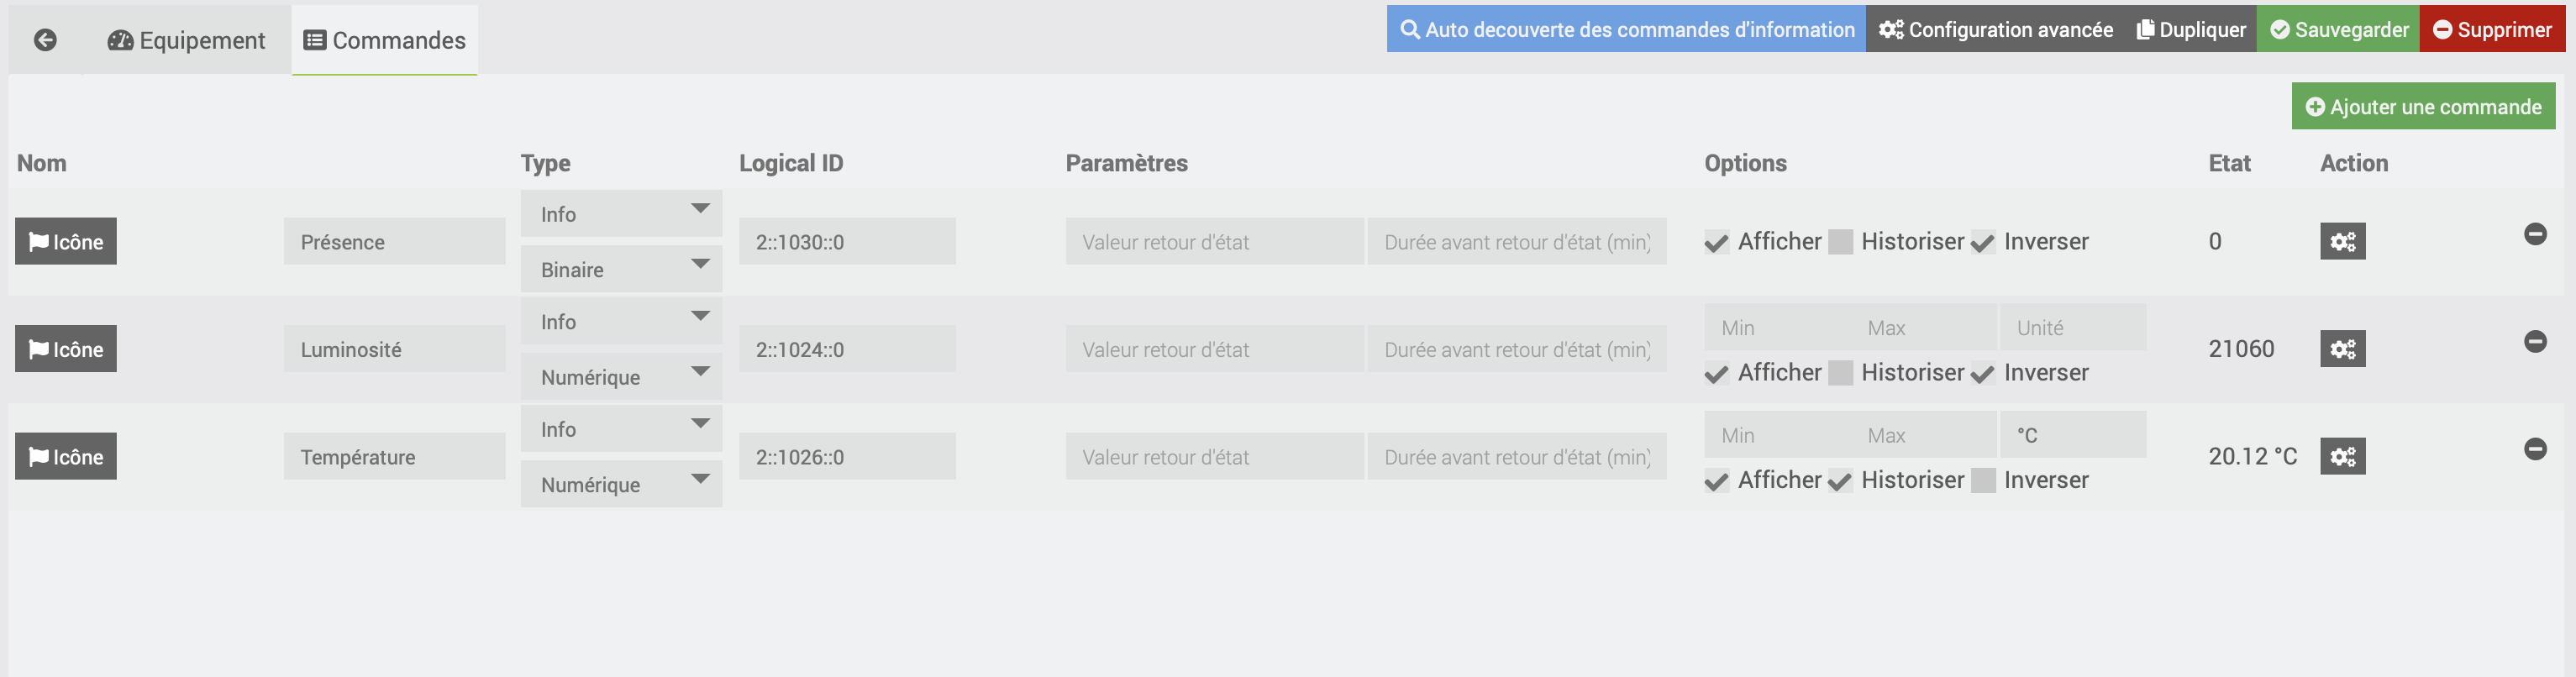Open advanced settings gear for Présence command
The image size is (2576, 677).
pos(2342,242)
